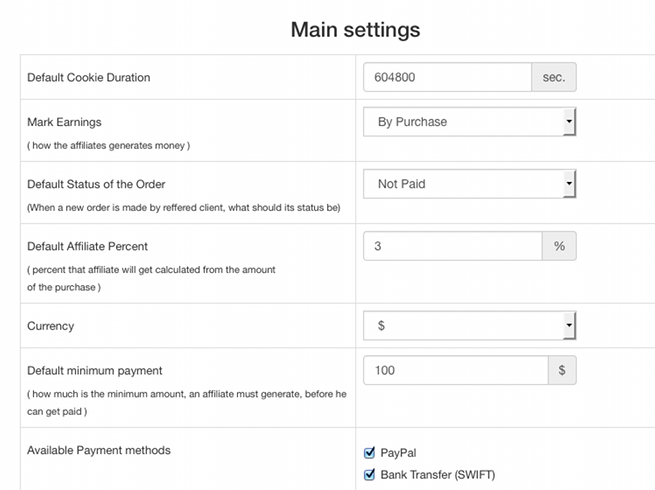This screenshot has width=655, height=490.
Task: Click the Default Cookie Duration input field
Action: pos(447,77)
